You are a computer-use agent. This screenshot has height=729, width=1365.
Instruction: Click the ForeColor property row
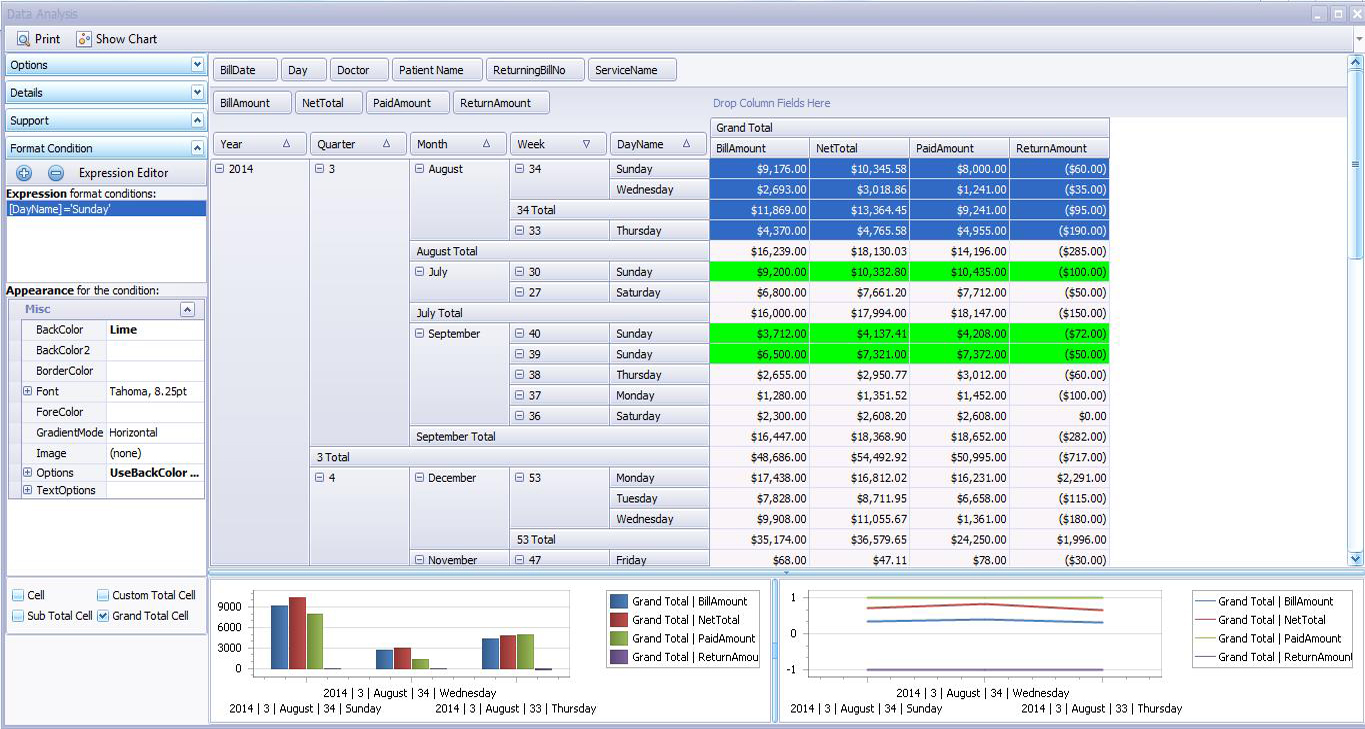point(113,412)
